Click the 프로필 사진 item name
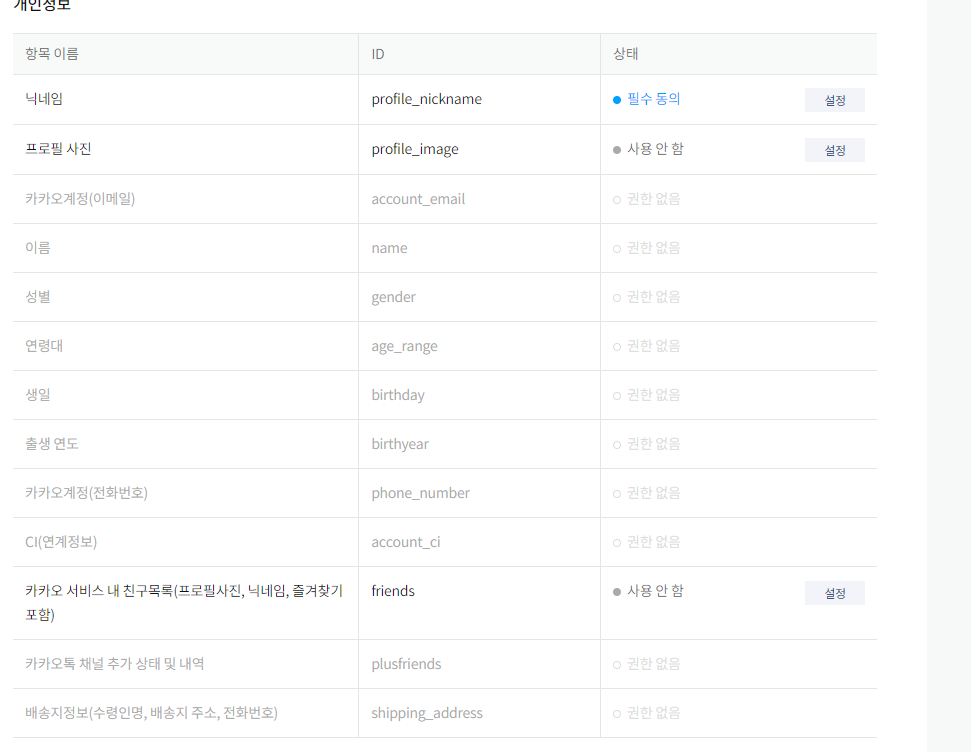This screenshot has width=971, height=752. tap(58, 149)
